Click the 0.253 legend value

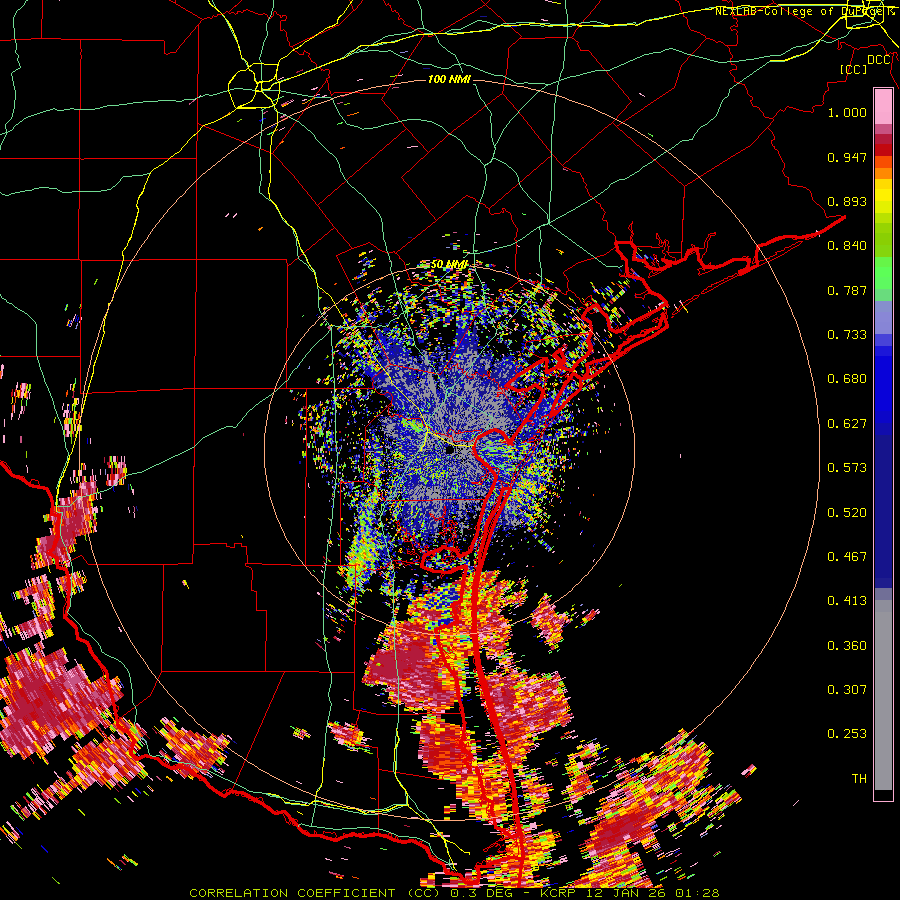[847, 734]
